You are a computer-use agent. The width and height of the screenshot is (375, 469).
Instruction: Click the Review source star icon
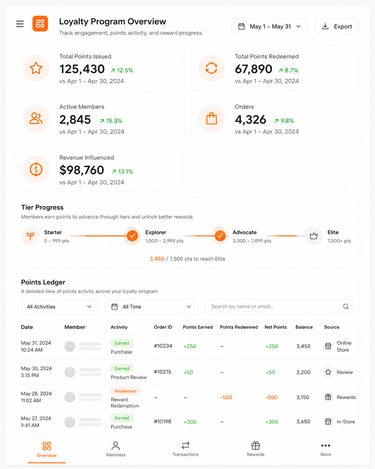click(328, 372)
